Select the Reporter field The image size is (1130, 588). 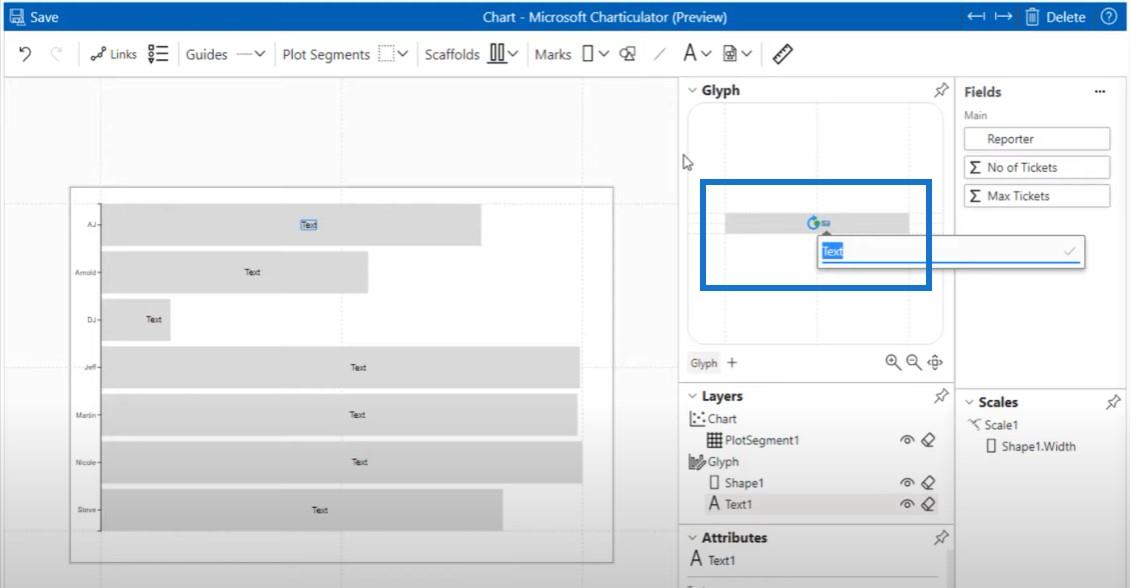point(1036,139)
